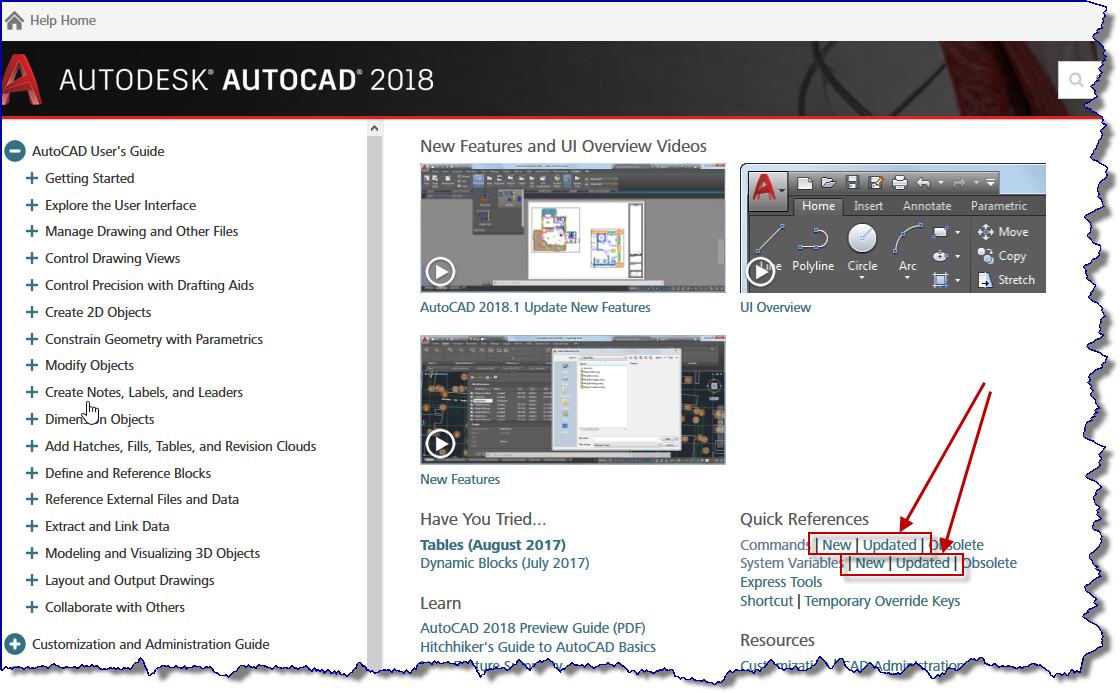Click the Move tool in the ribbon screenshot
The image size is (1120, 693).
coord(1006,231)
